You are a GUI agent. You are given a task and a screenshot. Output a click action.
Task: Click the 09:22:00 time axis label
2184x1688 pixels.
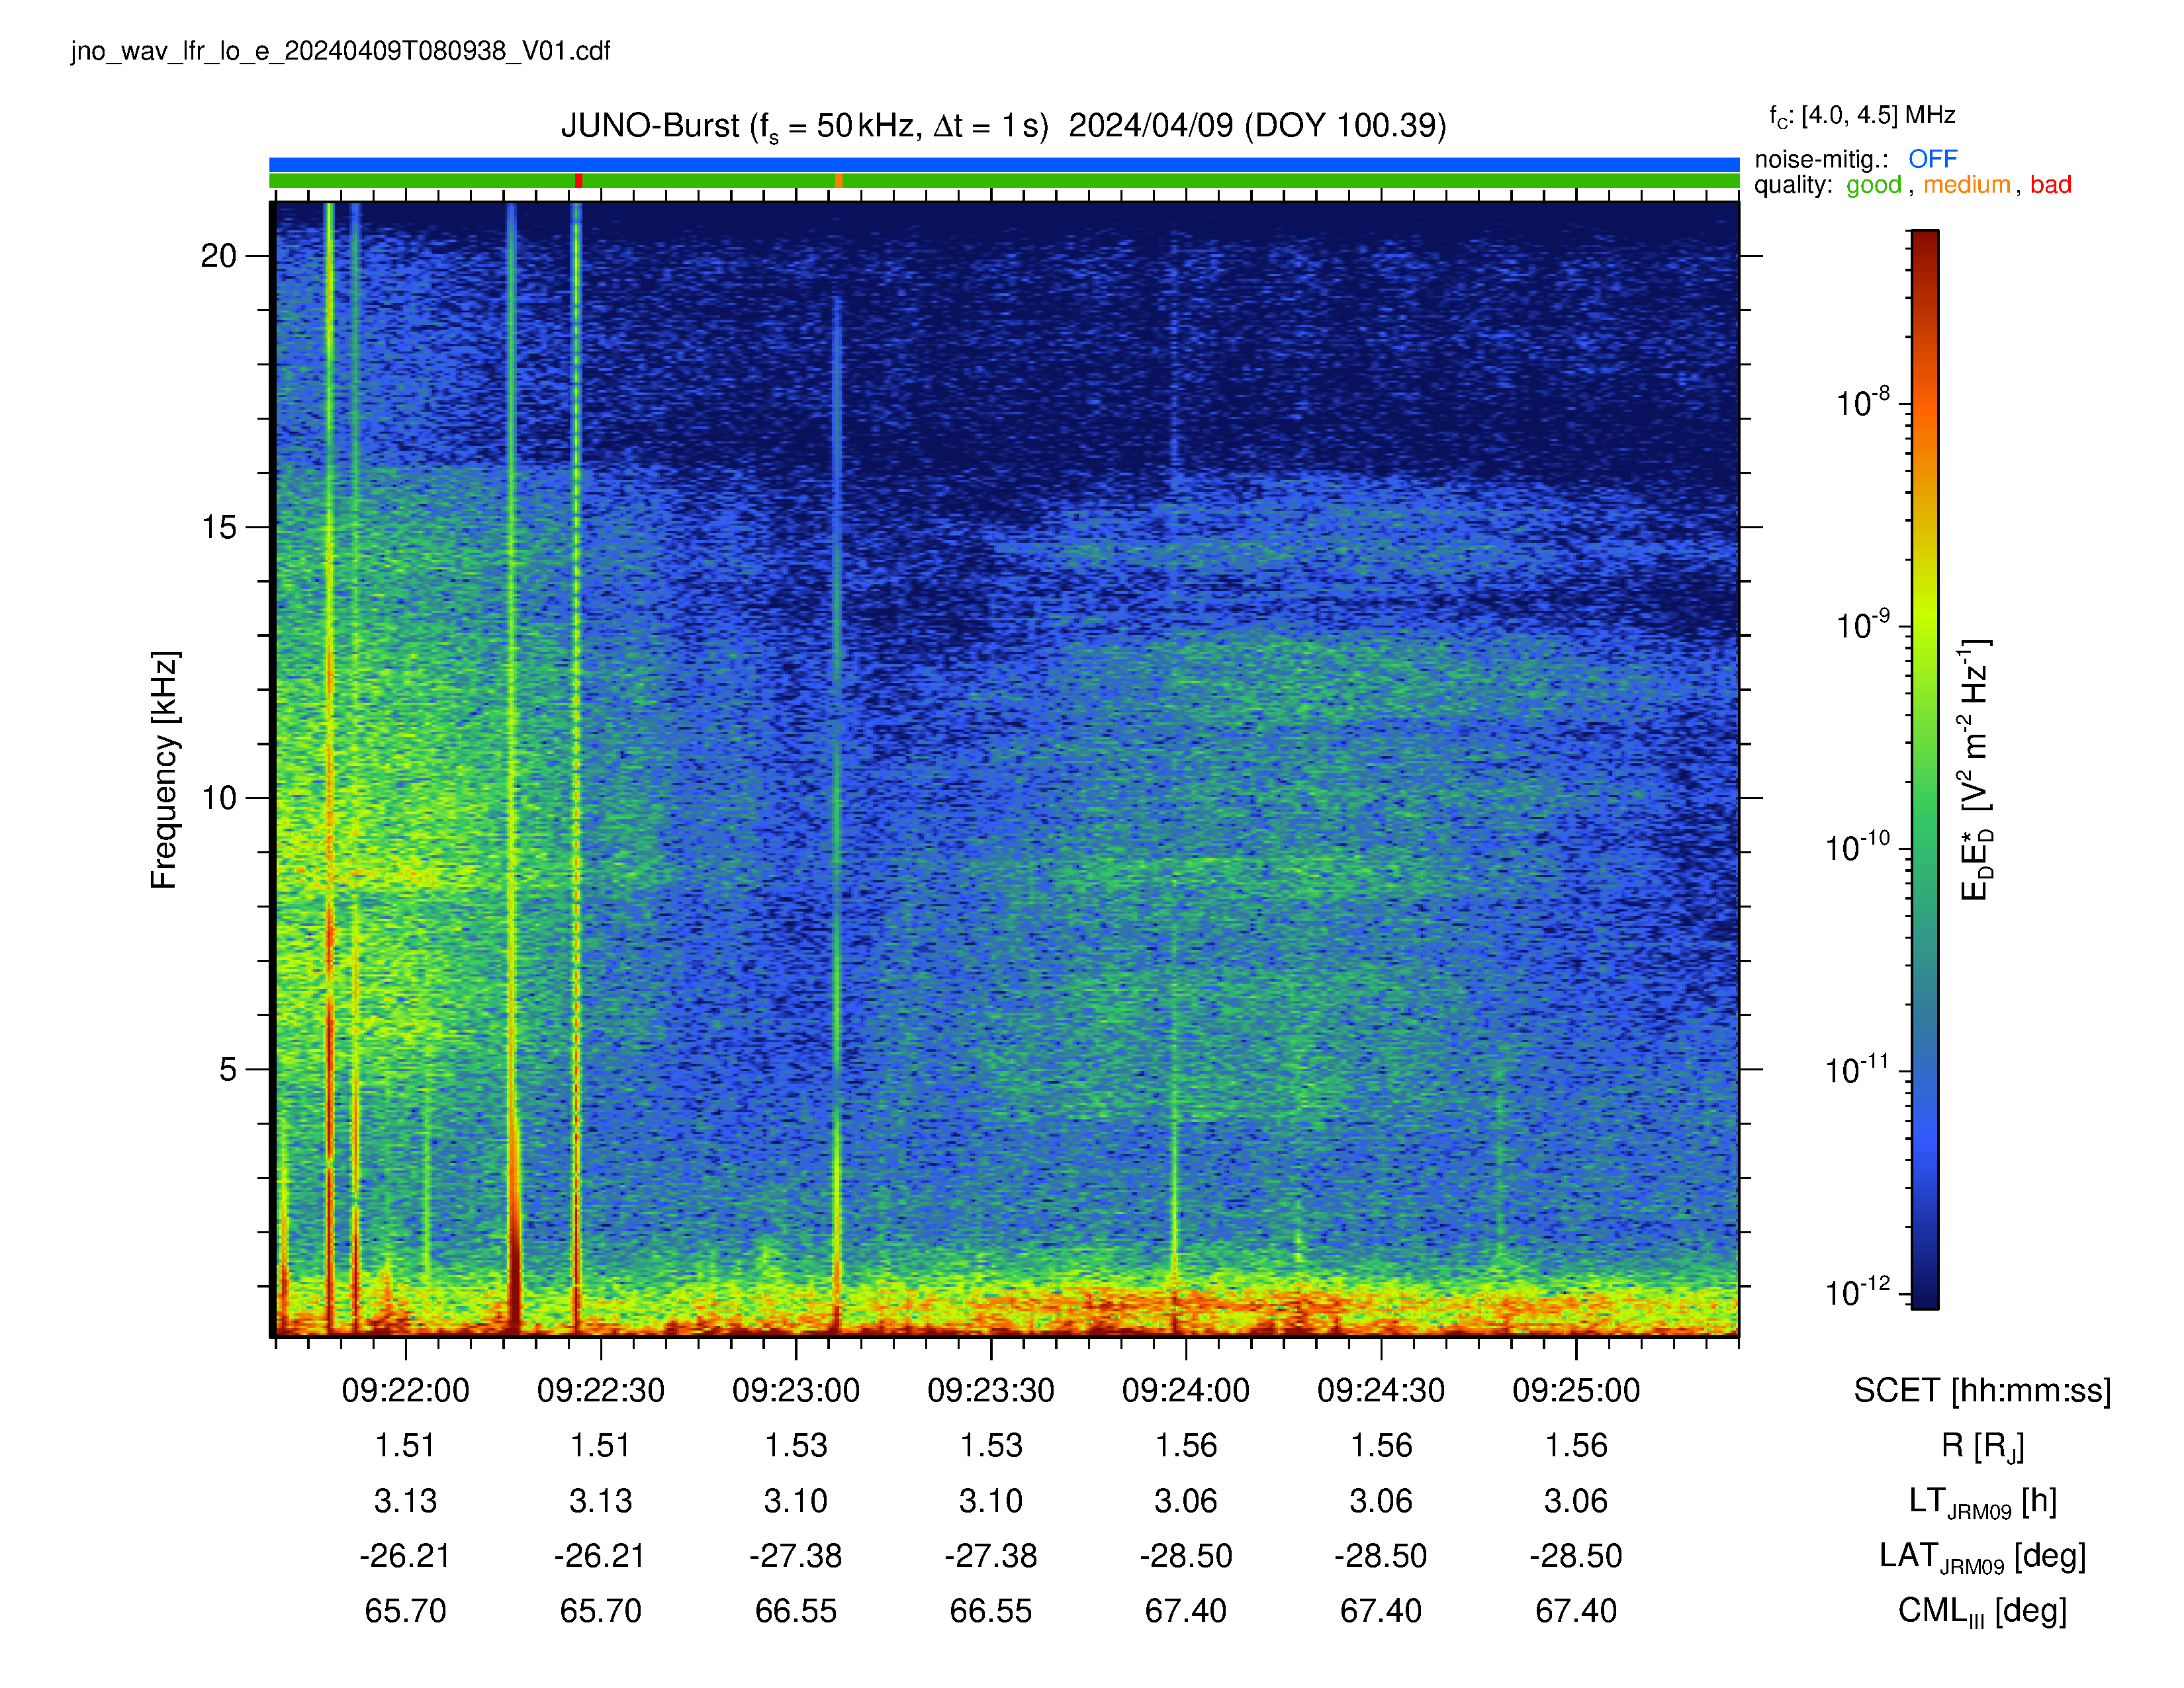(405, 1390)
